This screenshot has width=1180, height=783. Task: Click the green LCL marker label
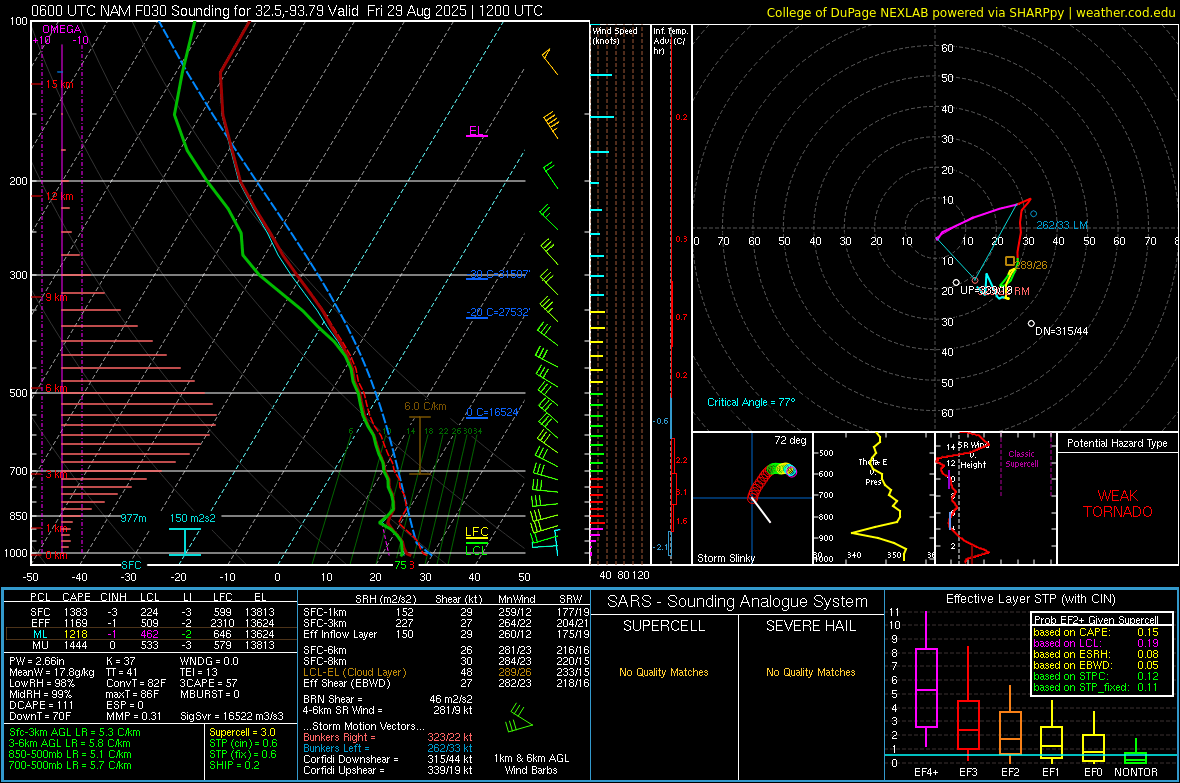[x=476, y=550]
